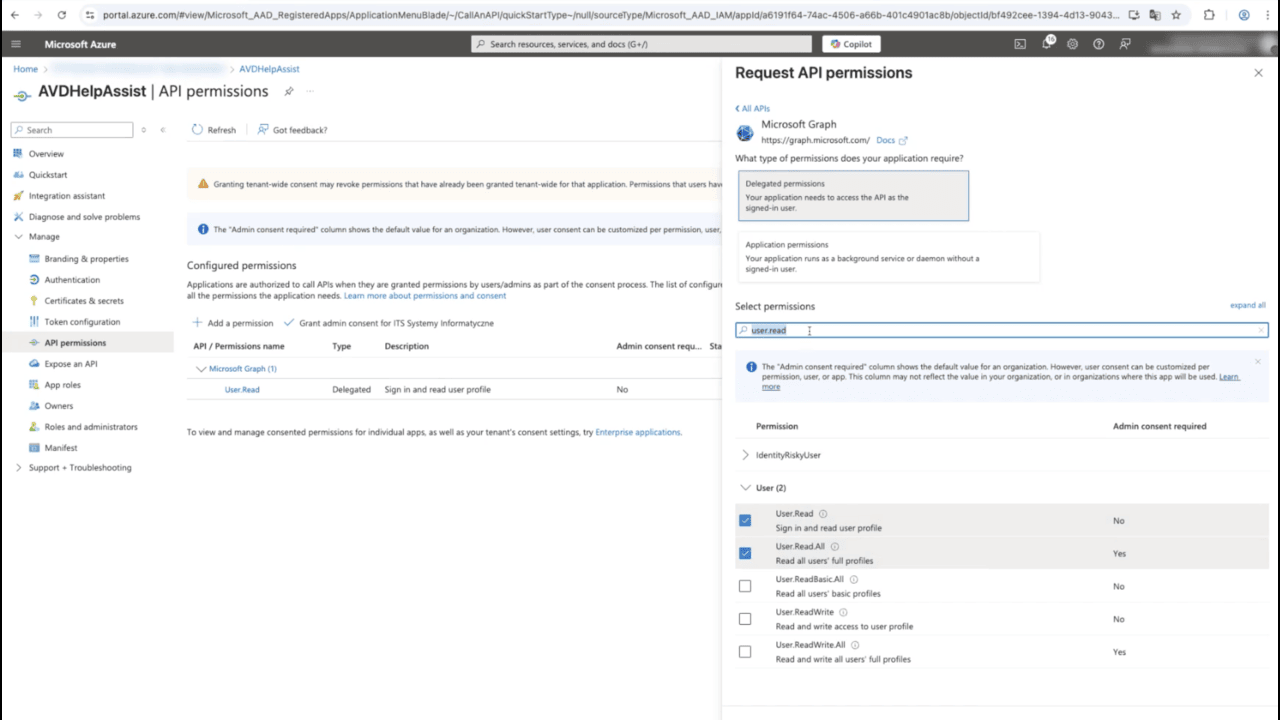Open portal settings gear
This screenshot has height=720, width=1280.
coord(1073,44)
